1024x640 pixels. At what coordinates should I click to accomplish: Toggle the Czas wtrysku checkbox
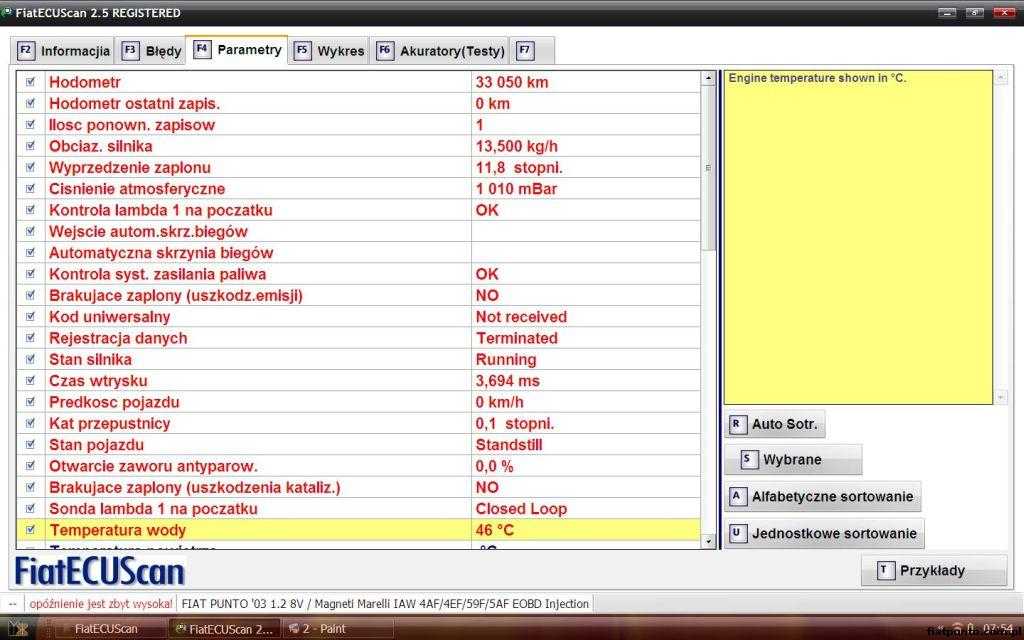pyautogui.click(x=30, y=381)
